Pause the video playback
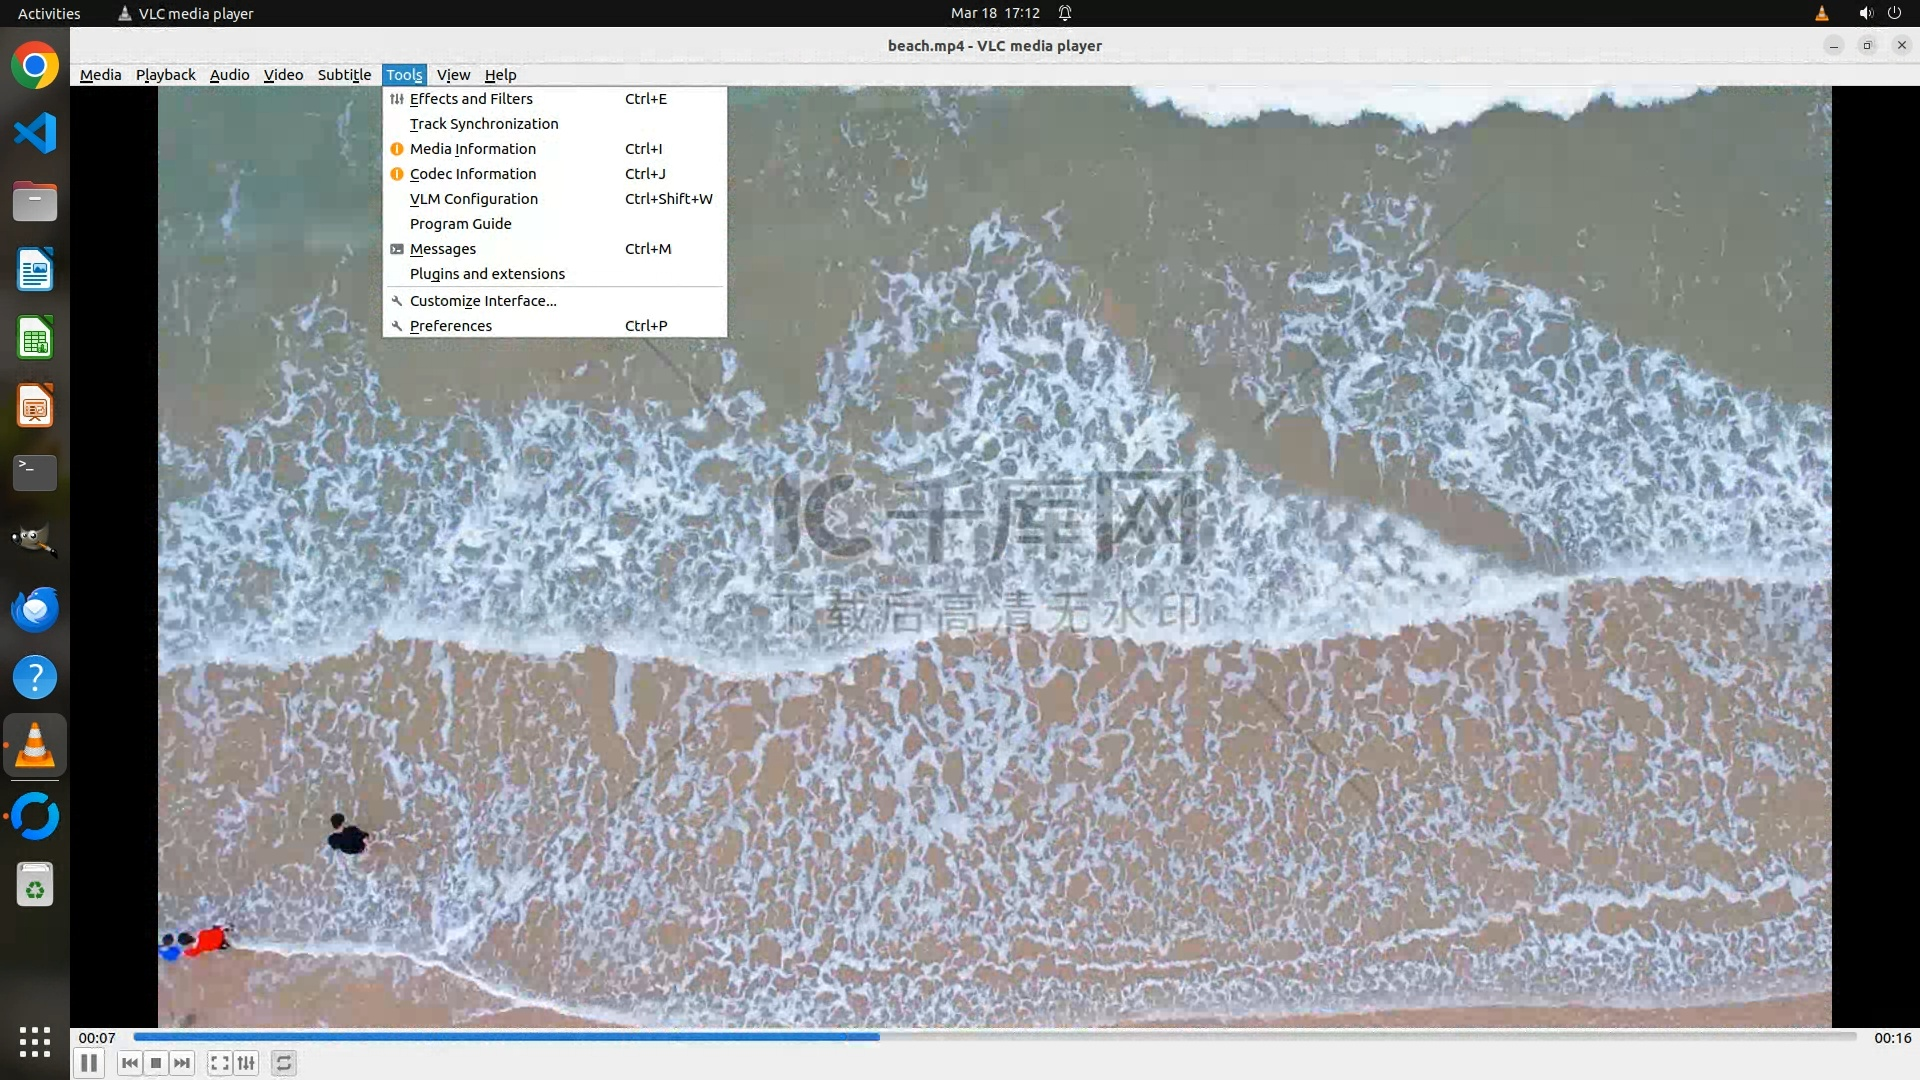The height and width of the screenshot is (1080, 1920). 89,1063
